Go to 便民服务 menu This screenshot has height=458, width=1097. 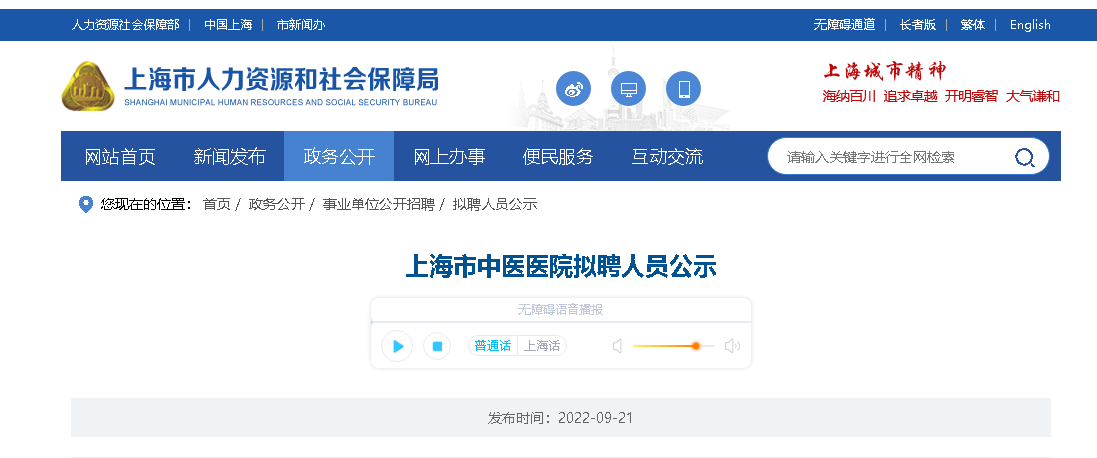tap(558, 157)
